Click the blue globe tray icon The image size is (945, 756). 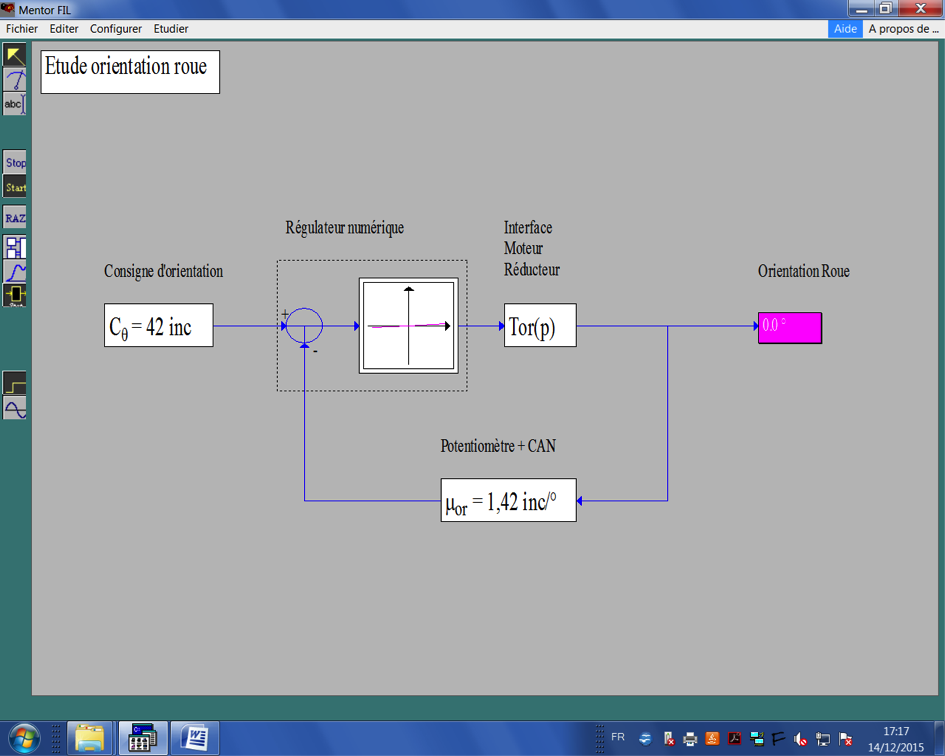(x=645, y=739)
